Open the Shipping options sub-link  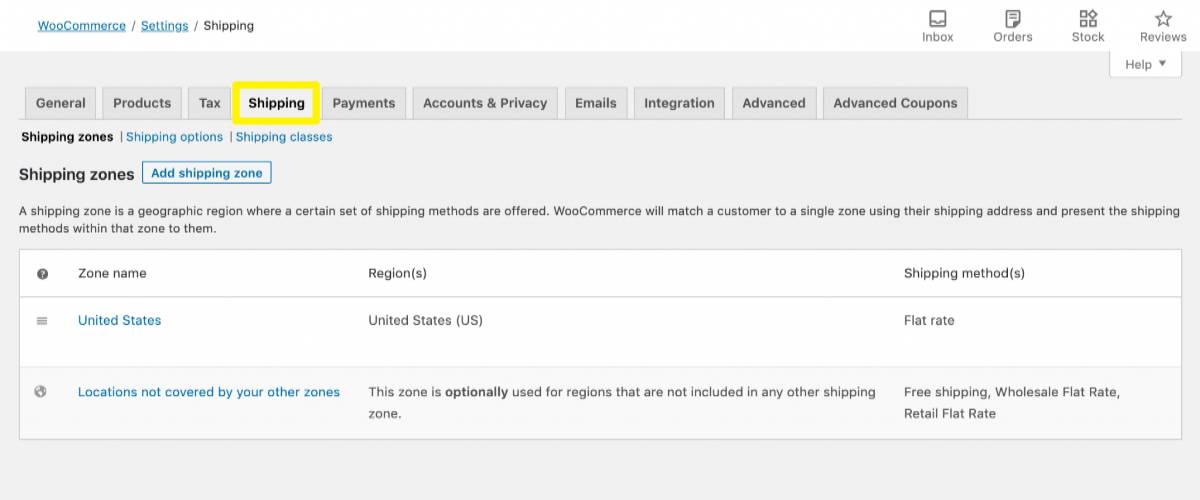click(175, 137)
